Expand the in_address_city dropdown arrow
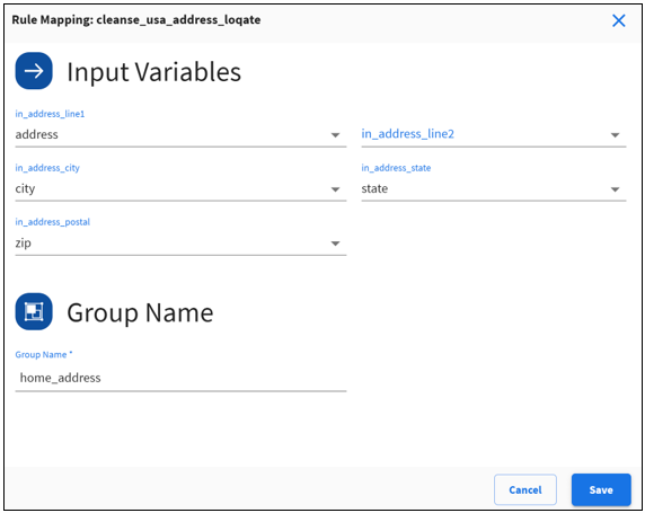The image size is (645, 513). pos(335,189)
